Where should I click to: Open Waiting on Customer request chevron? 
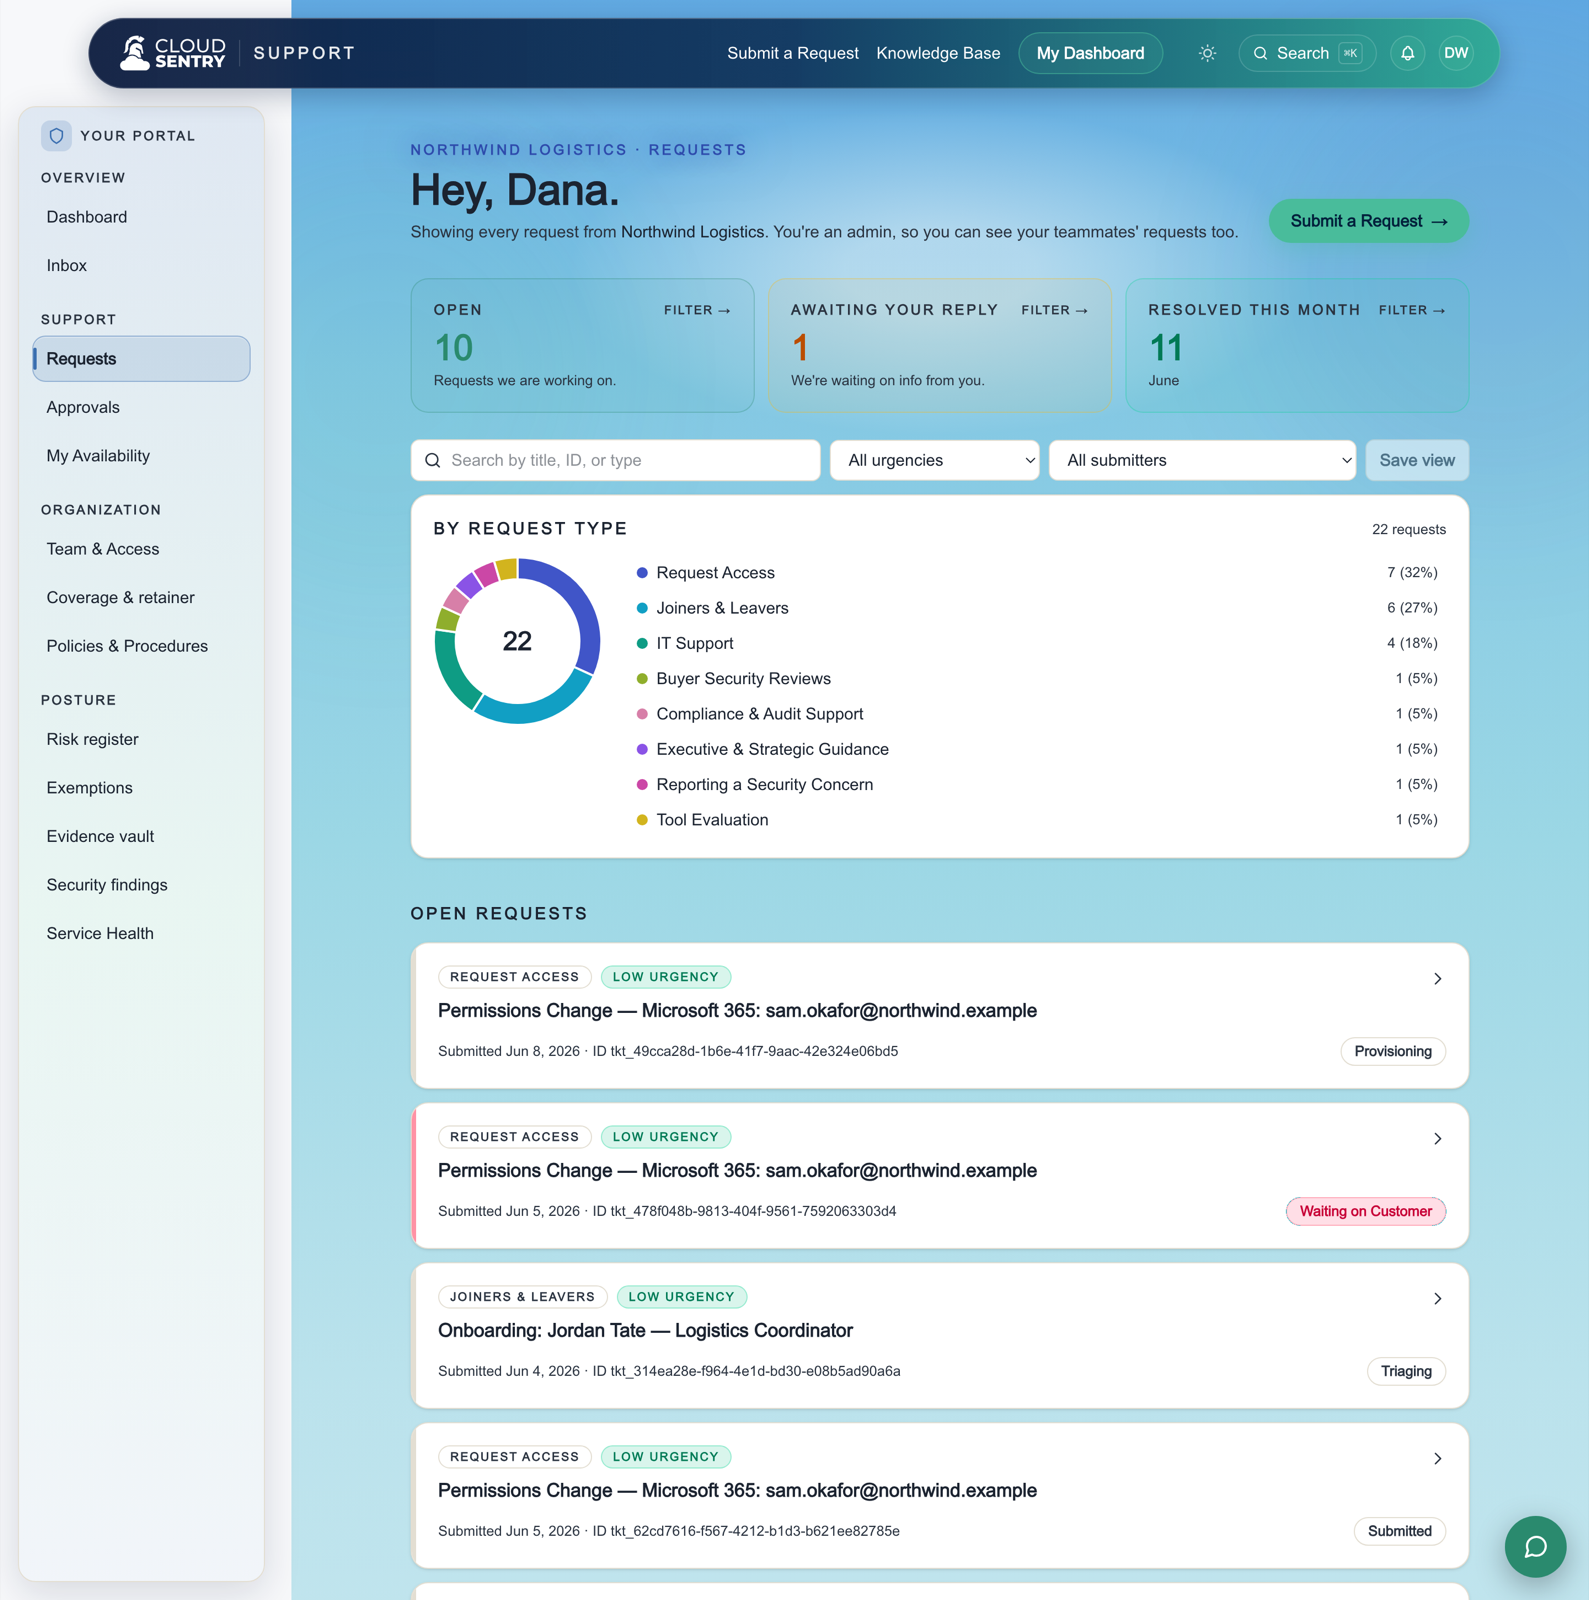(1437, 1138)
